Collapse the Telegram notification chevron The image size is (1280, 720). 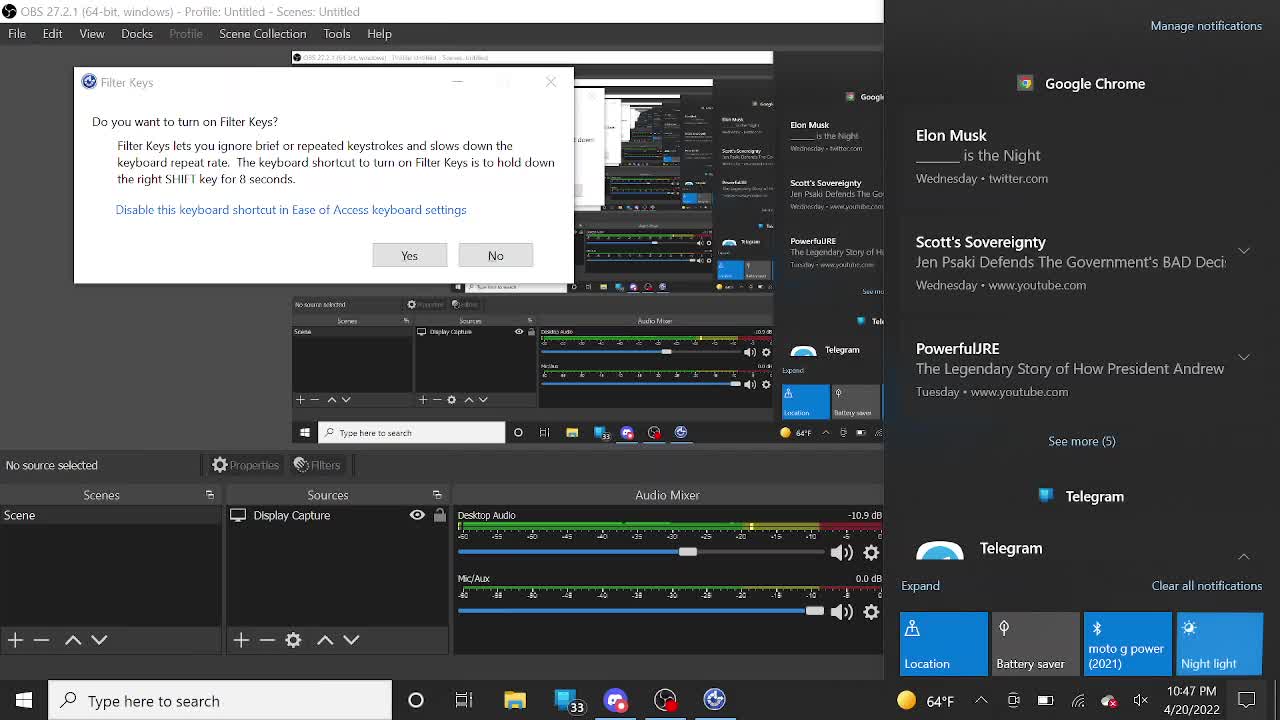coord(1244,556)
